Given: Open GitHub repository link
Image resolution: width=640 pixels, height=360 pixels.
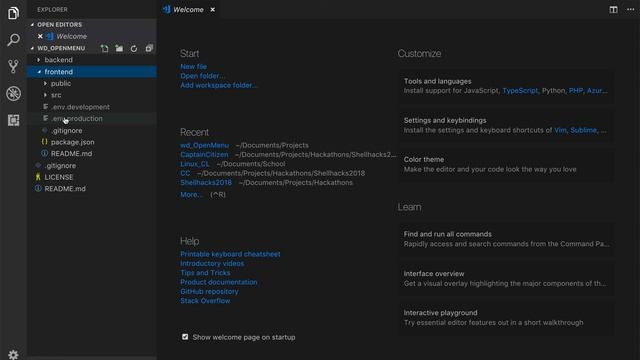Looking at the screenshot, I should pos(209,292).
